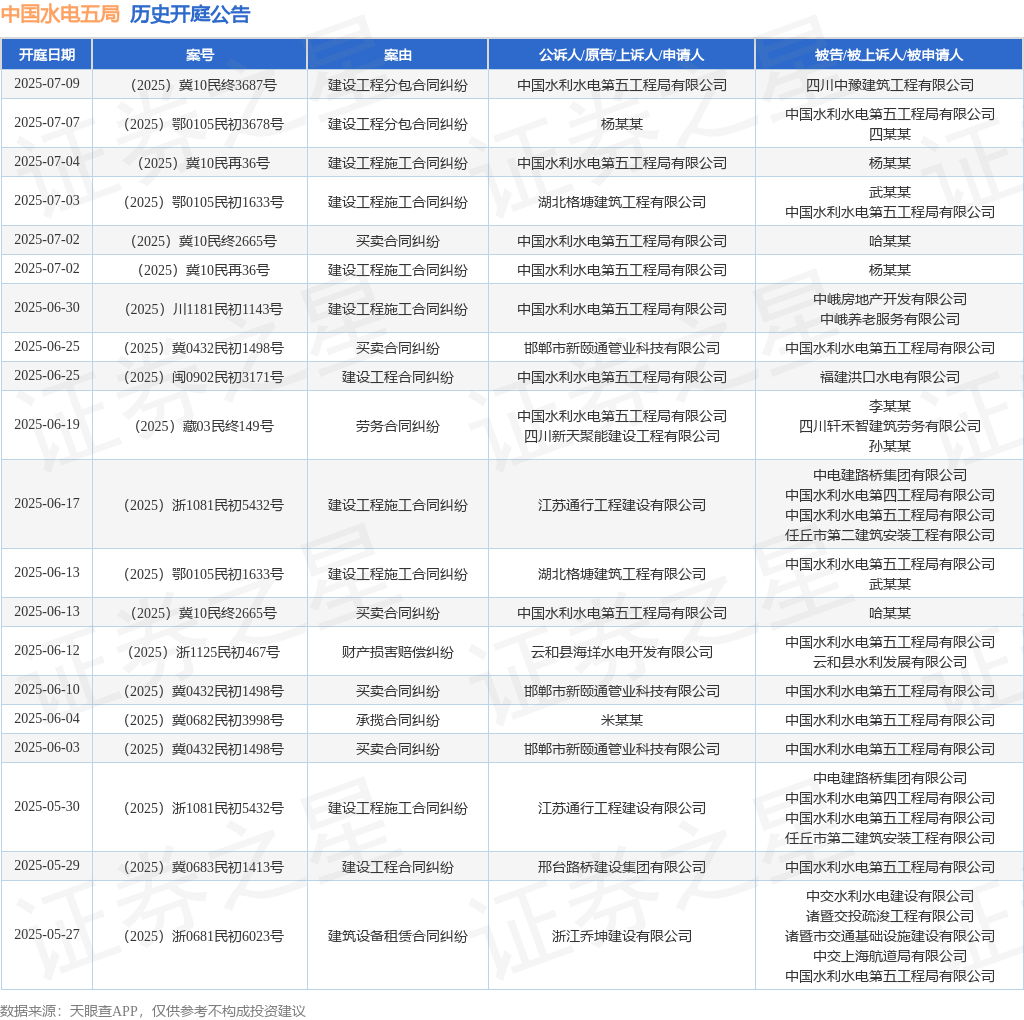Select the 承揽合同纠纷 cause cell

pos(397,720)
